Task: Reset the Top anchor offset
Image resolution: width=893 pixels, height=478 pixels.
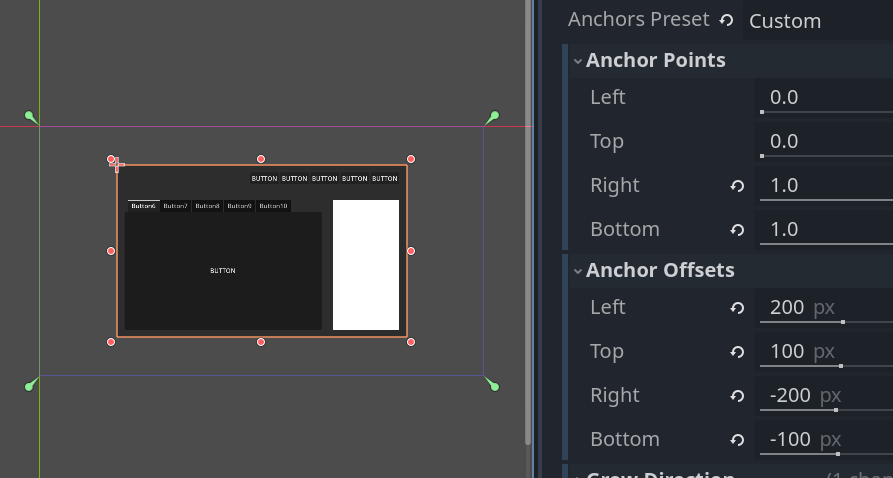Action: click(x=737, y=352)
